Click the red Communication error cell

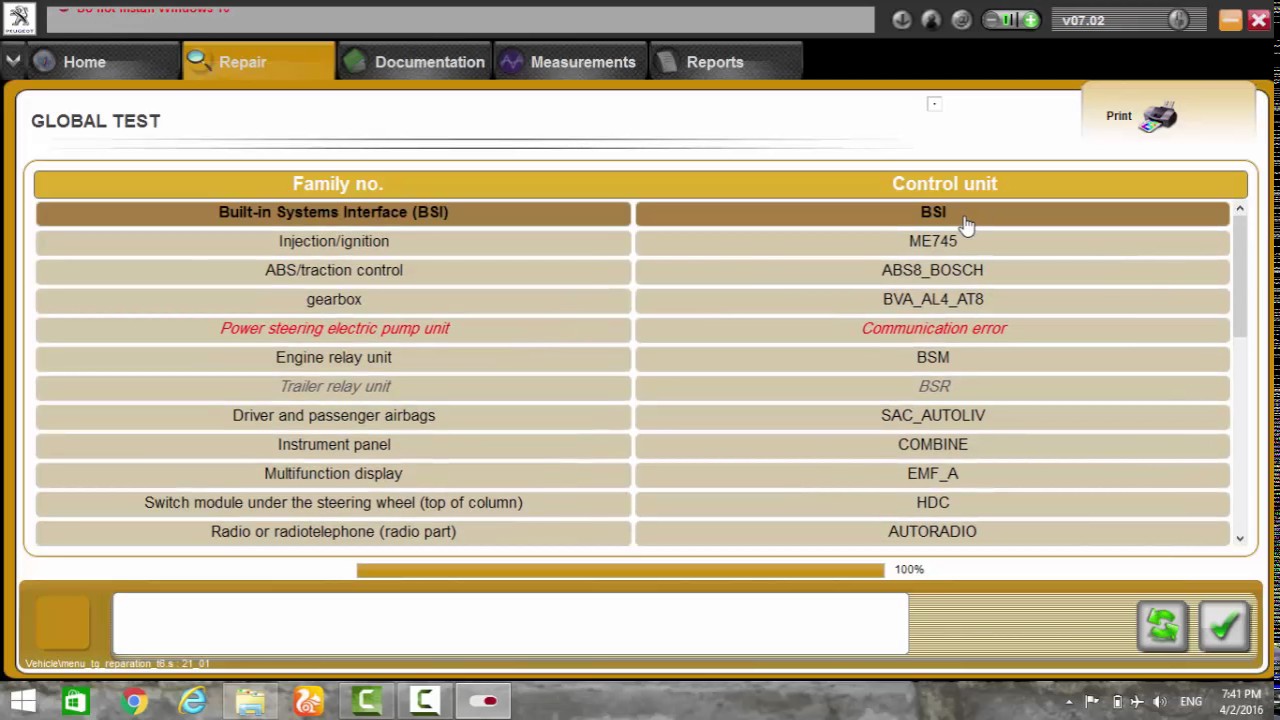pyautogui.click(x=932, y=328)
